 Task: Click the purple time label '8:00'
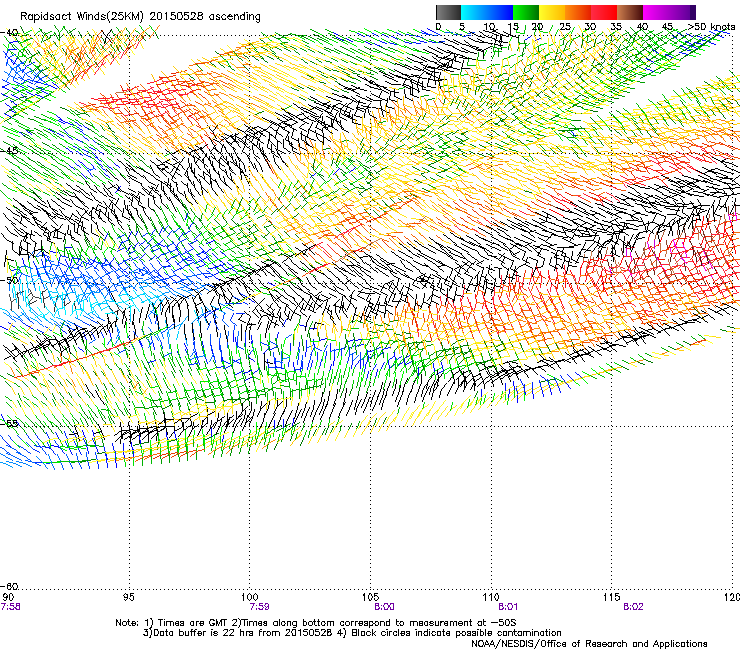point(384,607)
